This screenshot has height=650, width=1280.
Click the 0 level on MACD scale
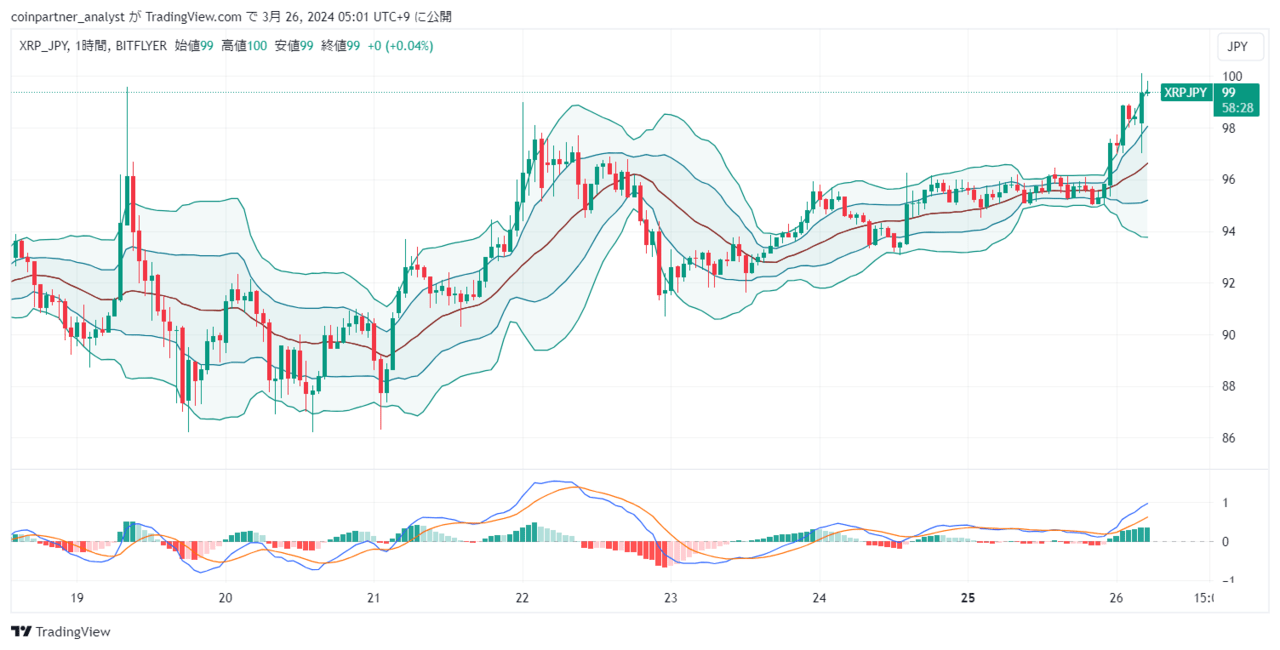point(1225,542)
